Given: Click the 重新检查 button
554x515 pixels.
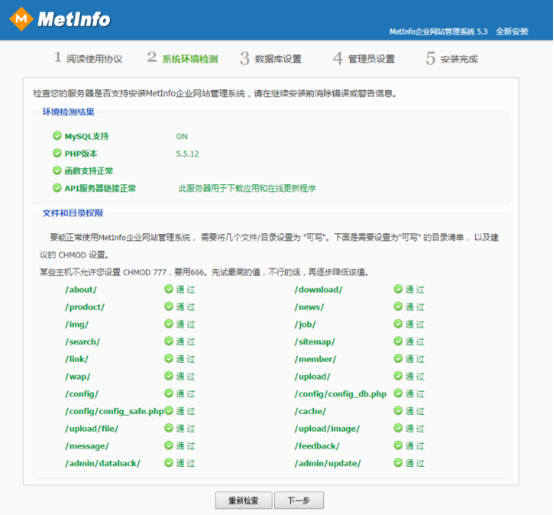Looking at the screenshot, I should [243, 500].
